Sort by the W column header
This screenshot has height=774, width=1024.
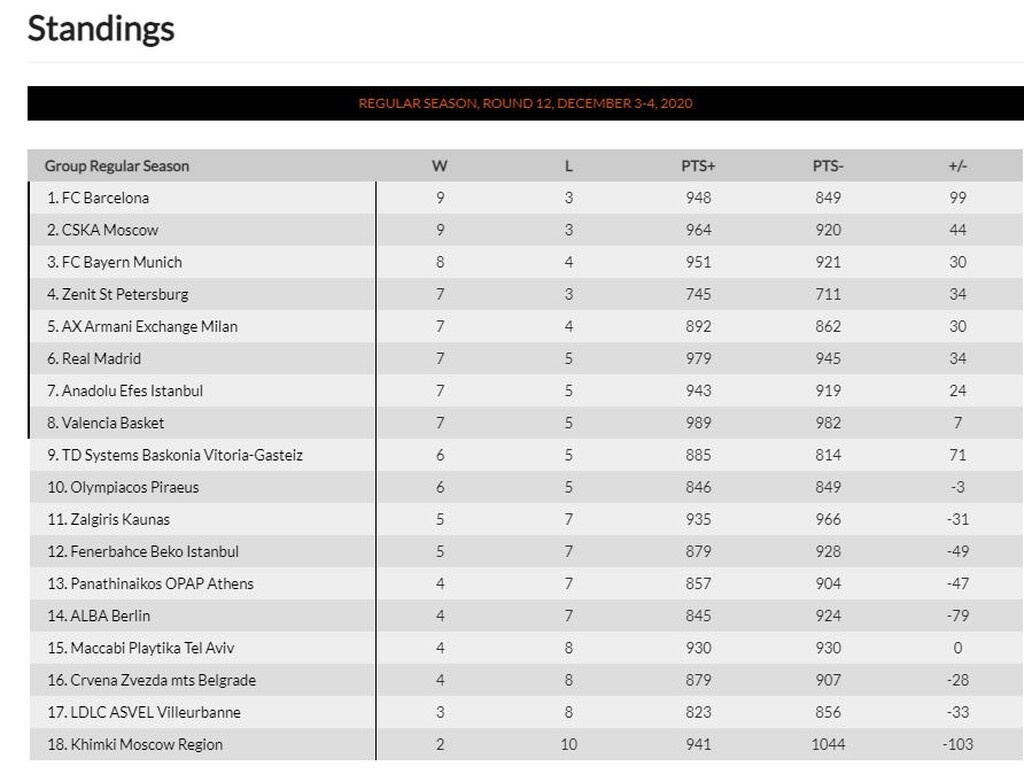click(x=440, y=166)
